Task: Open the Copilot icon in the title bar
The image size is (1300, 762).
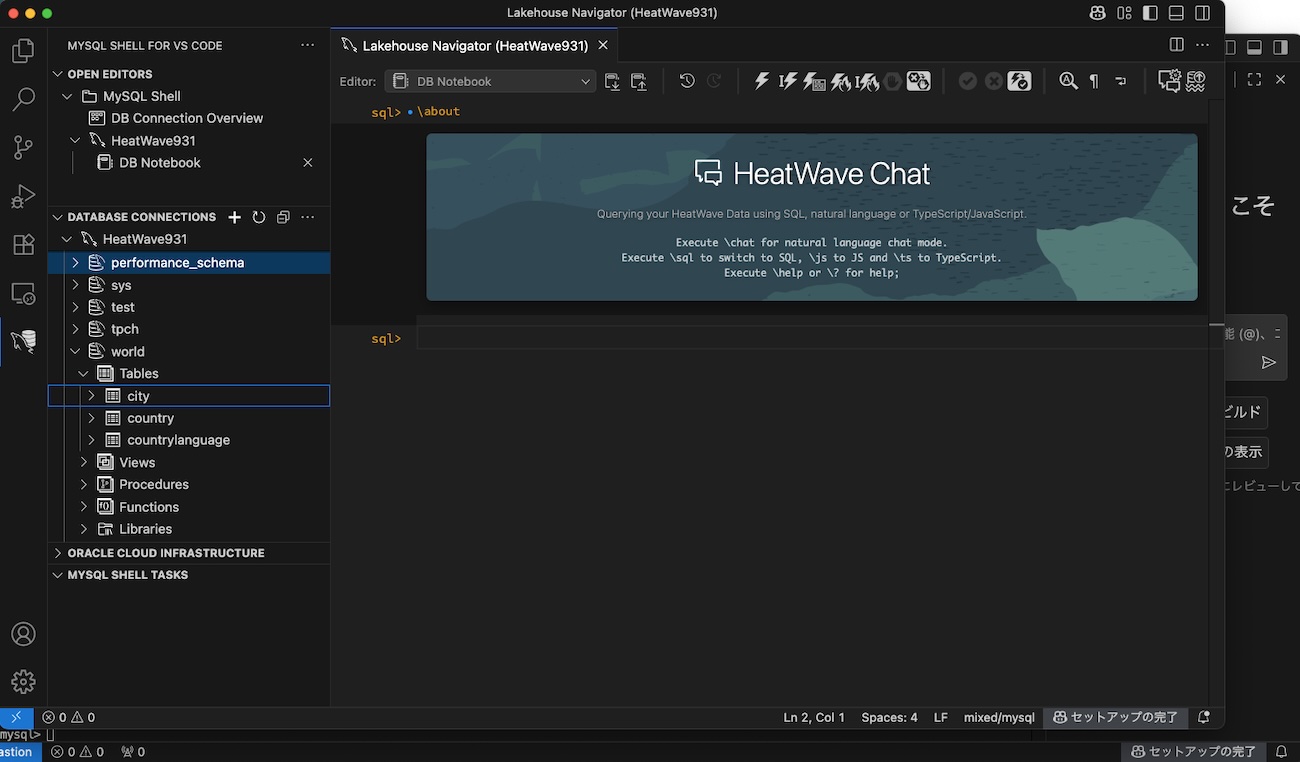Action: click(1099, 13)
